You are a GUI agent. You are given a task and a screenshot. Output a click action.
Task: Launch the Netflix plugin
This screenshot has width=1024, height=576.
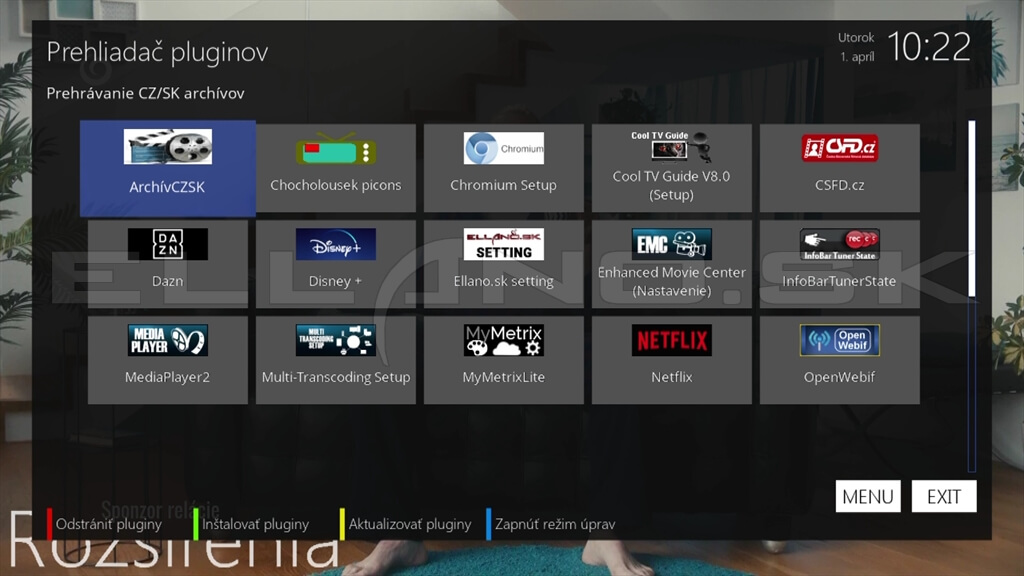click(x=671, y=360)
